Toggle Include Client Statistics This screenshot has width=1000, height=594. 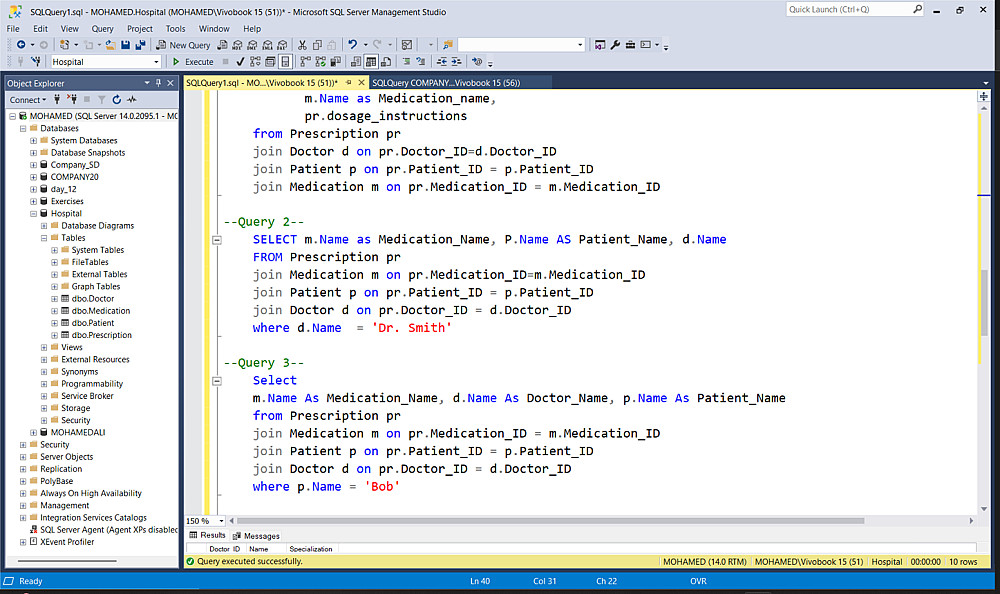point(335,62)
